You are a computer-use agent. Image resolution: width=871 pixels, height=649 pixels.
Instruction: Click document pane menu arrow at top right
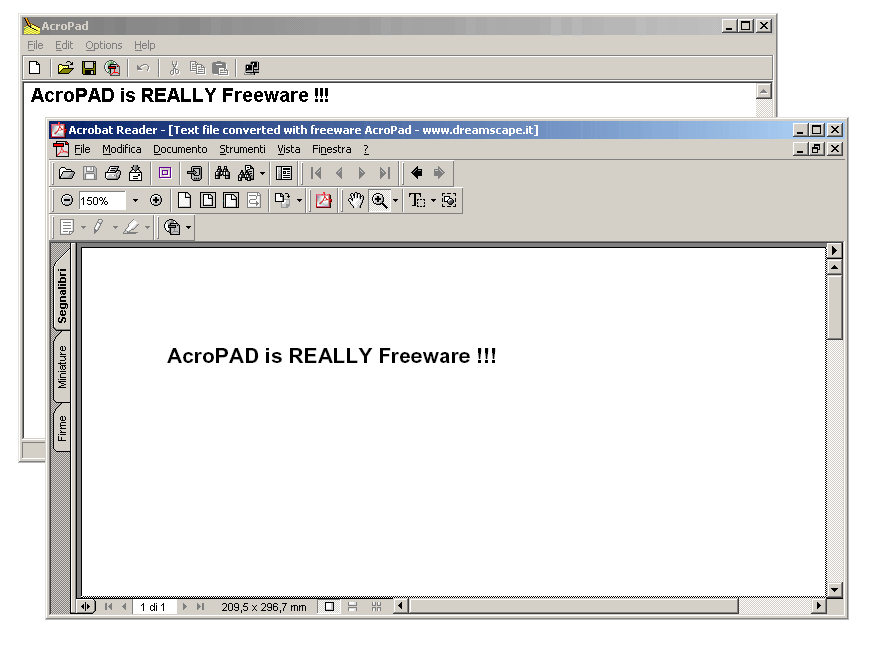tap(834, 251)
